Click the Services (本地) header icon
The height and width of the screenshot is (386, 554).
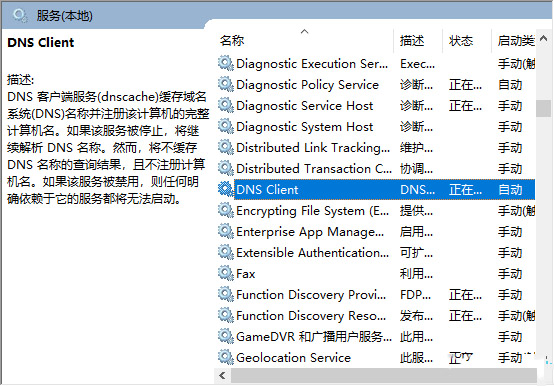click(19, 16)
